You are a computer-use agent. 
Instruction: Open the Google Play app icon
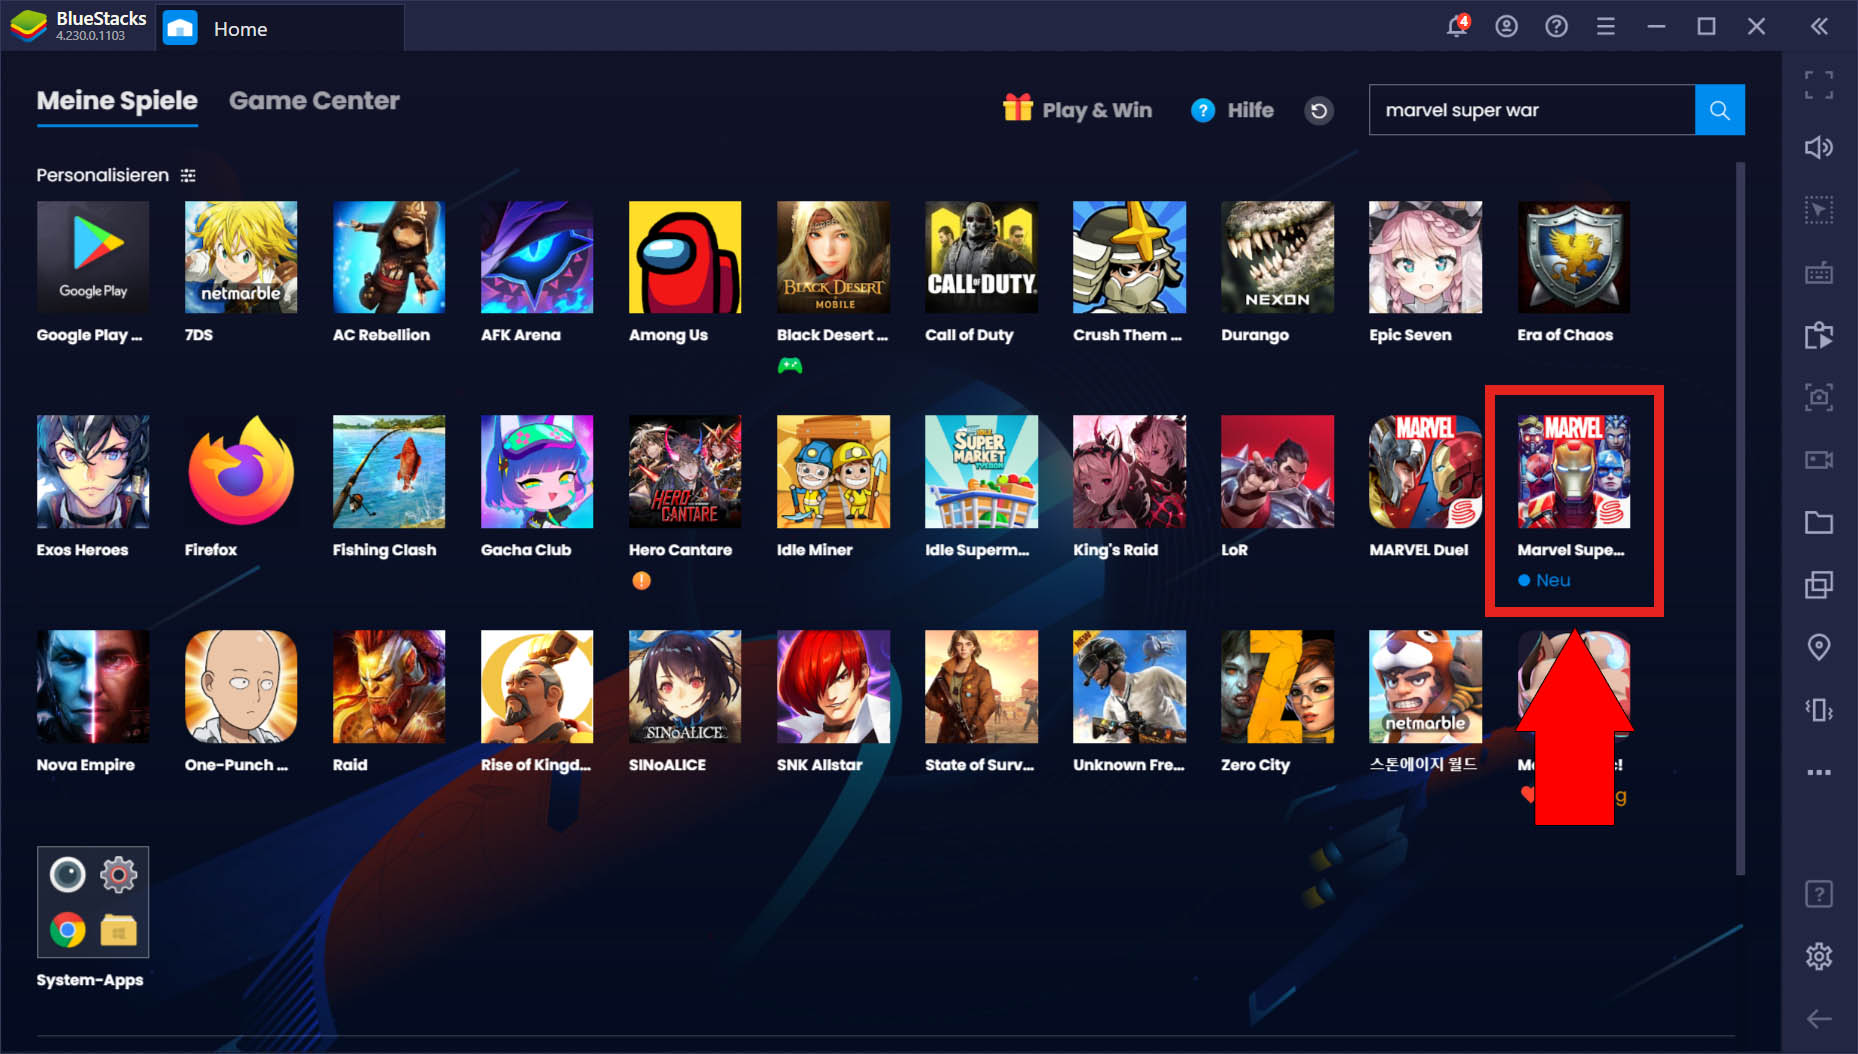[93, 257]
